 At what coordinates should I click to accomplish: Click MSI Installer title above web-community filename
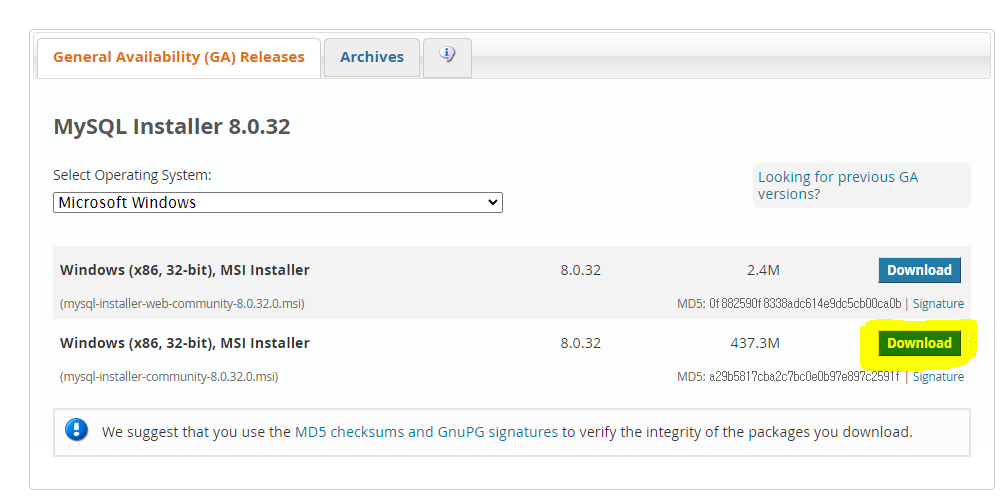pos(184,270)
